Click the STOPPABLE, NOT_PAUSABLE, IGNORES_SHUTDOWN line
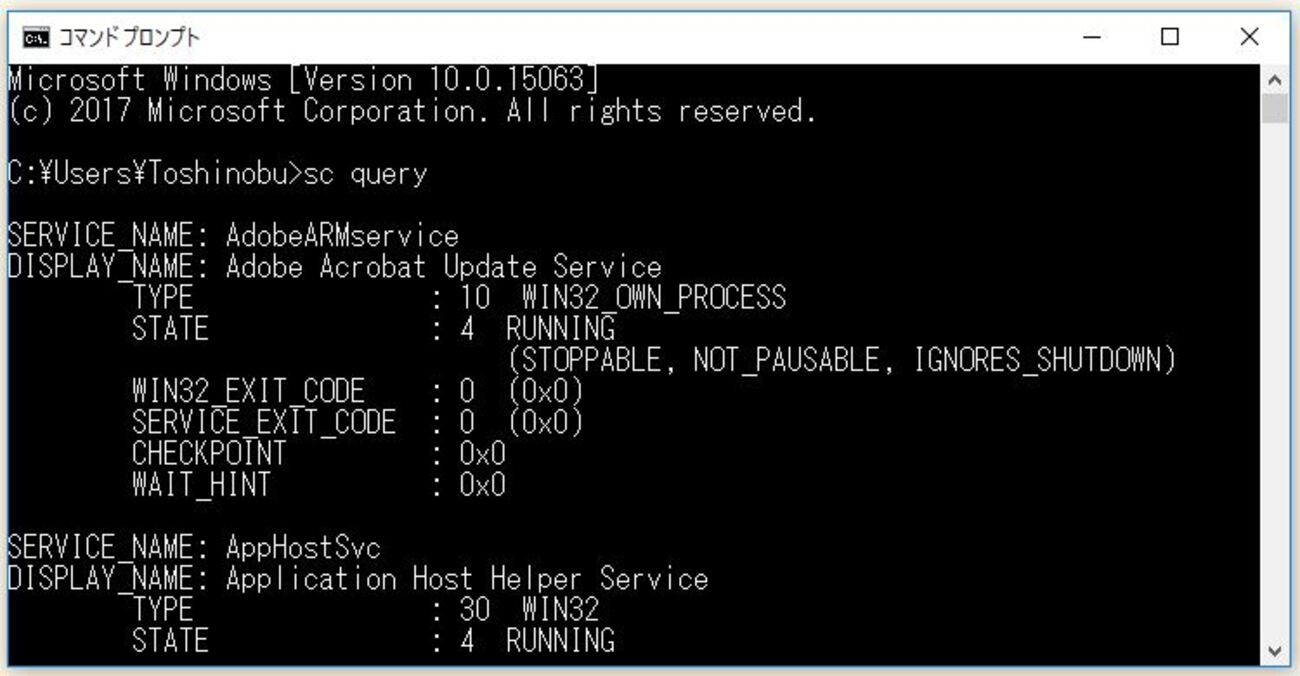 tap(842, 360)
